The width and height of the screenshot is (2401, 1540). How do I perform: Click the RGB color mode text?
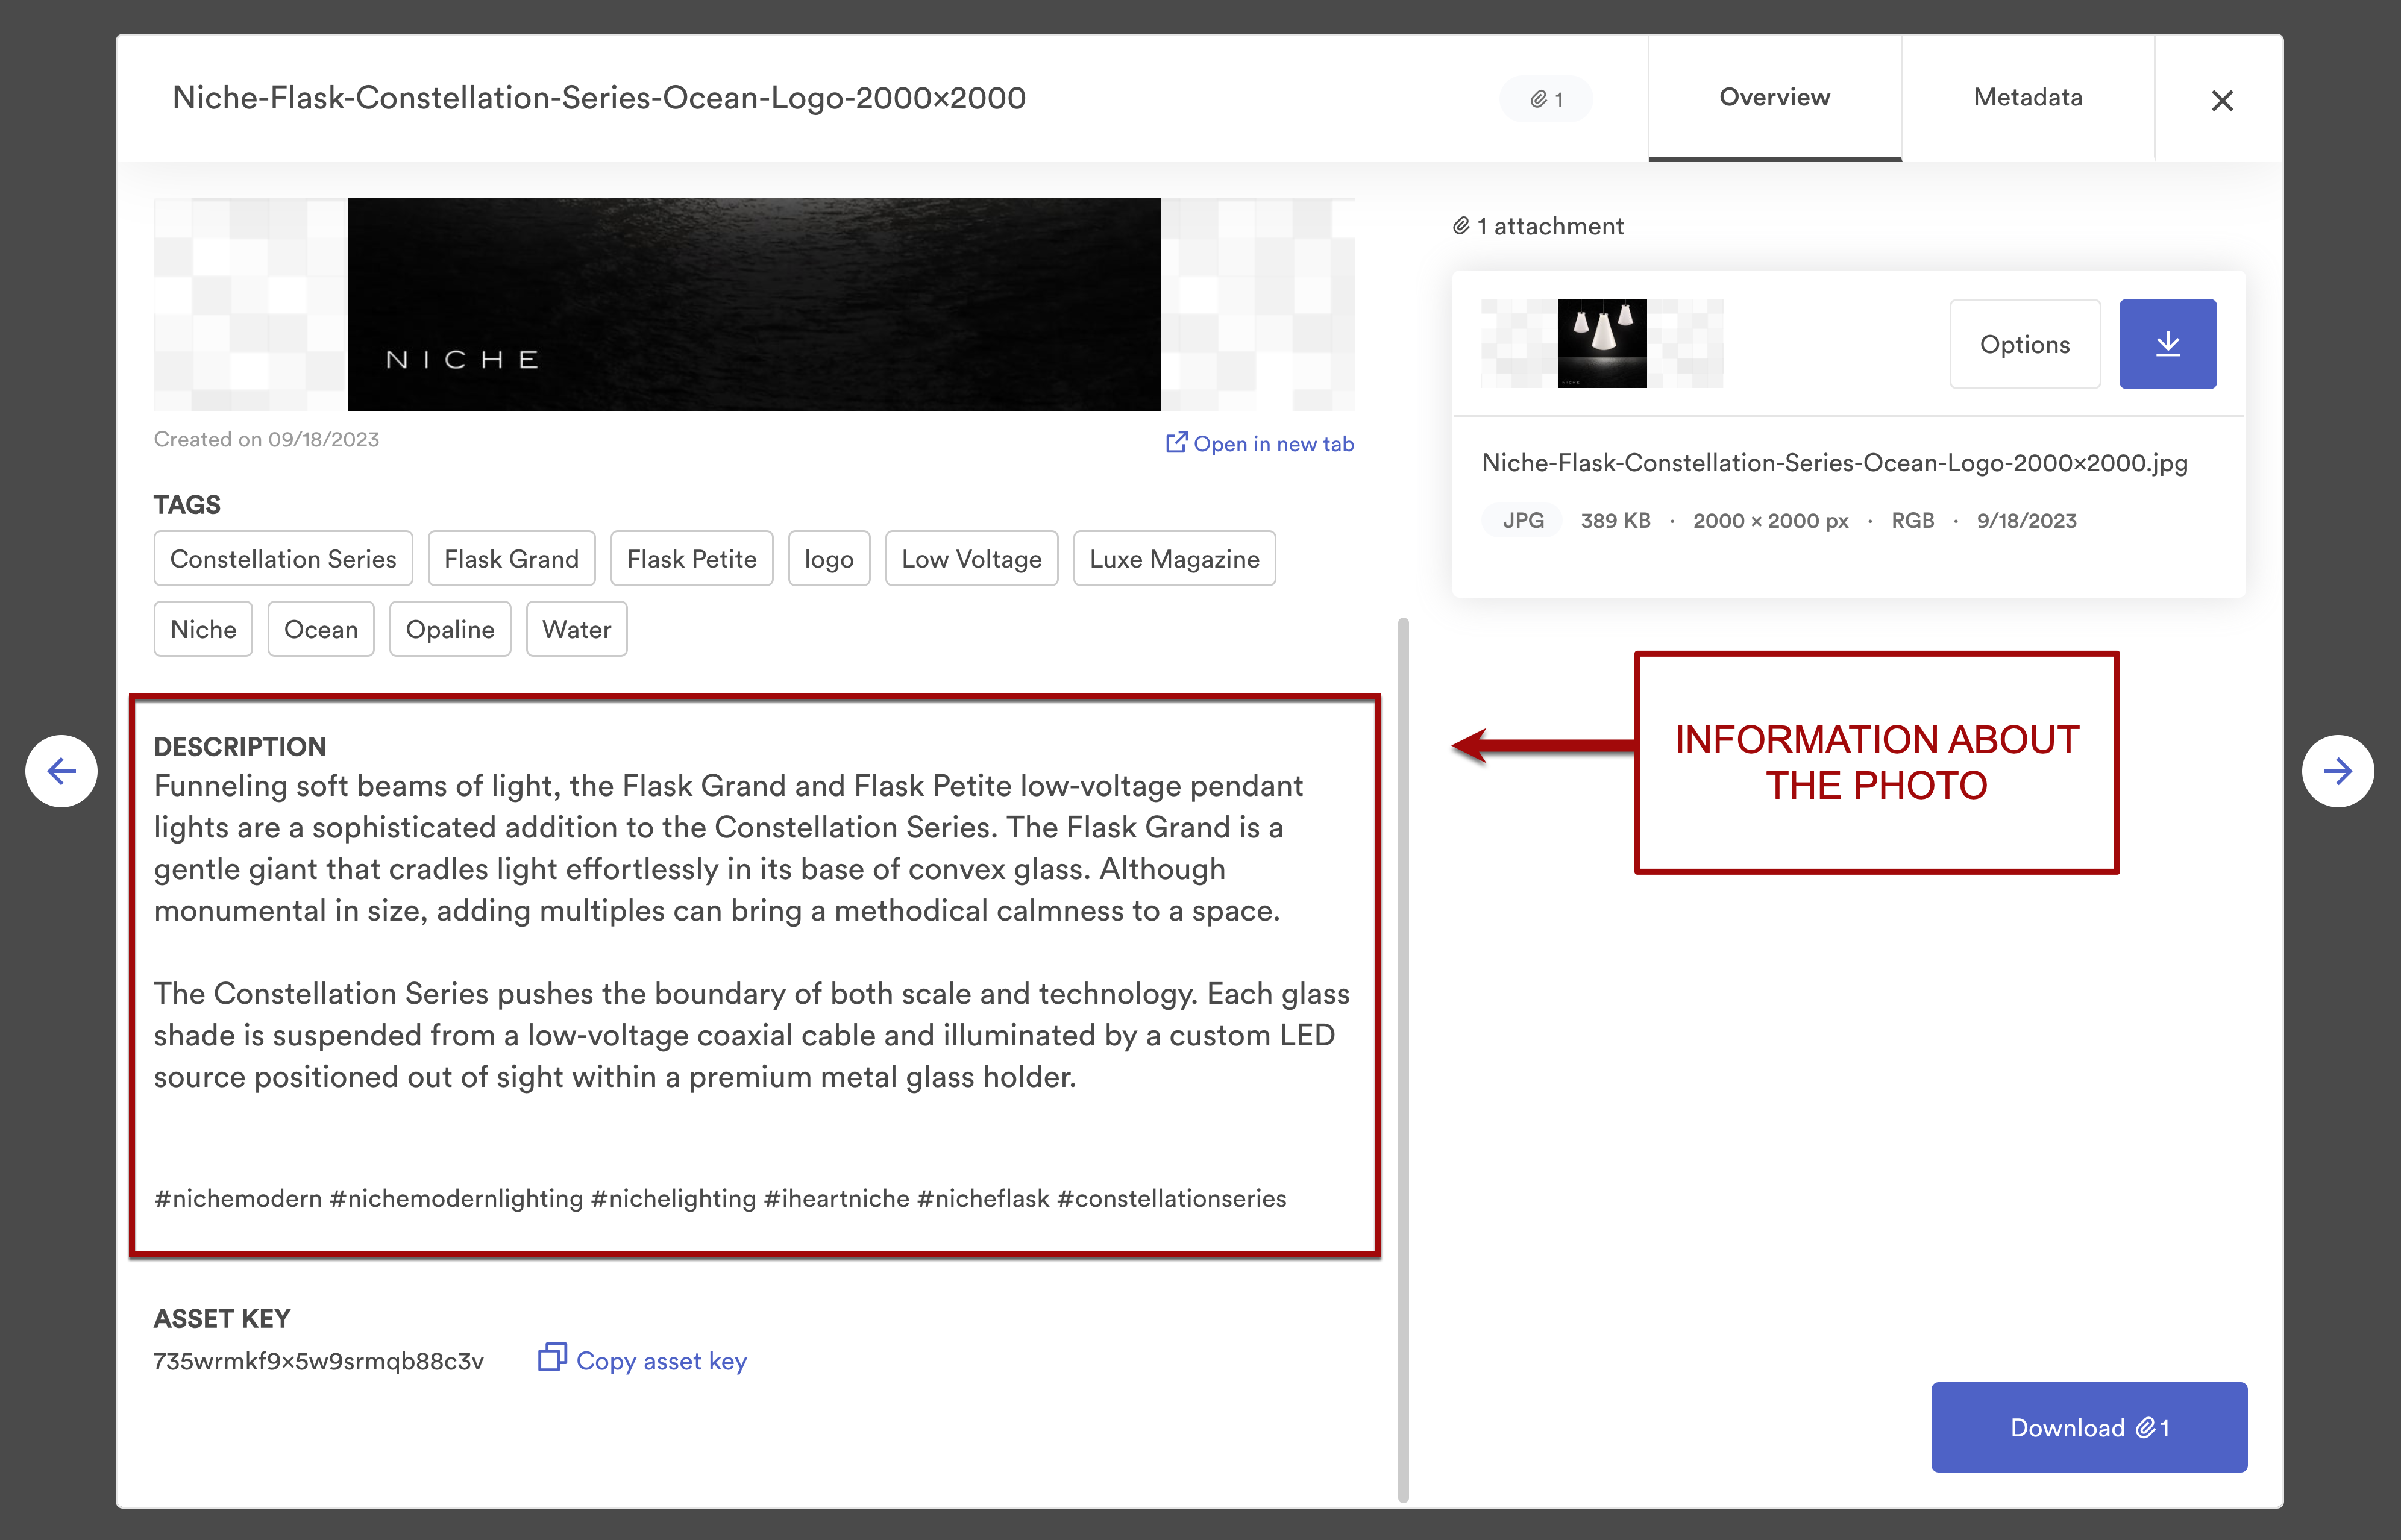point(1912,520)
